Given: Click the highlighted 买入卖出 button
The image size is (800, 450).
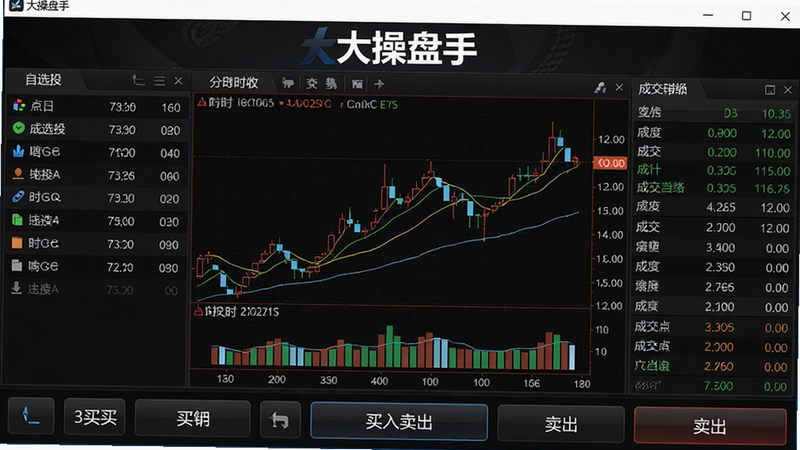Looking at the screenshot, I should [399, 422].
